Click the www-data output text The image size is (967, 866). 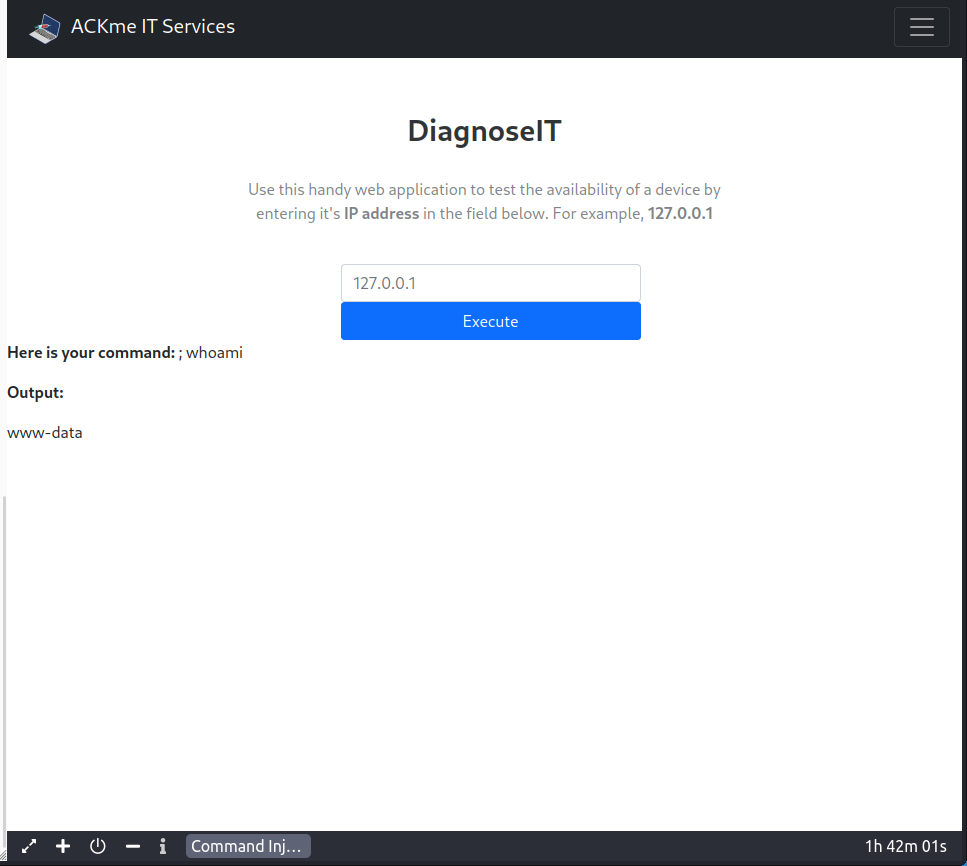point(45,433)
